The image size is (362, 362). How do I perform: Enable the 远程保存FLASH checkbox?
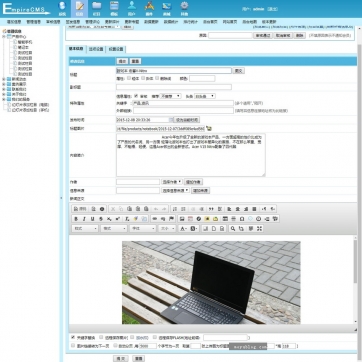[x=155, y=337]
